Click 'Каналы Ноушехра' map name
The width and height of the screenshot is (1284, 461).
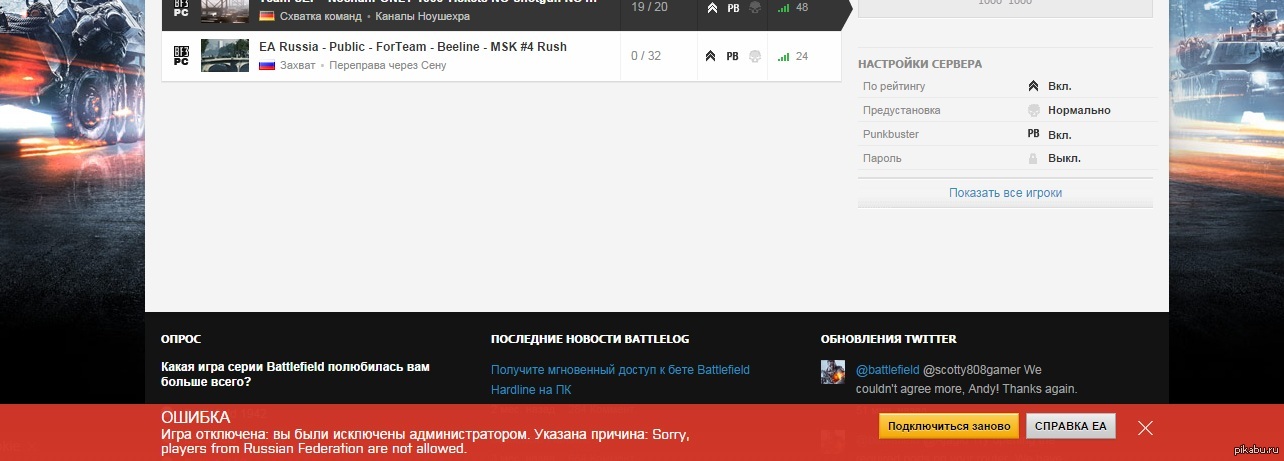tap(422, 16)
